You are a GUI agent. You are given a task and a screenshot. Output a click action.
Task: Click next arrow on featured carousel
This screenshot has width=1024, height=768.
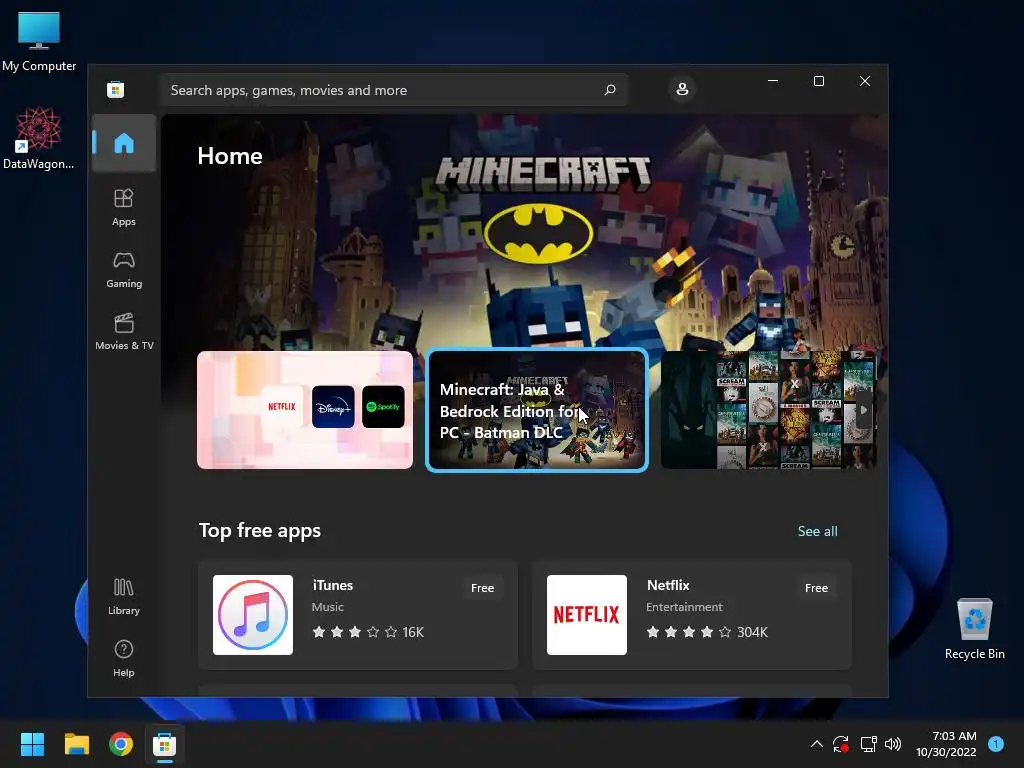click(x=864, y=410)
